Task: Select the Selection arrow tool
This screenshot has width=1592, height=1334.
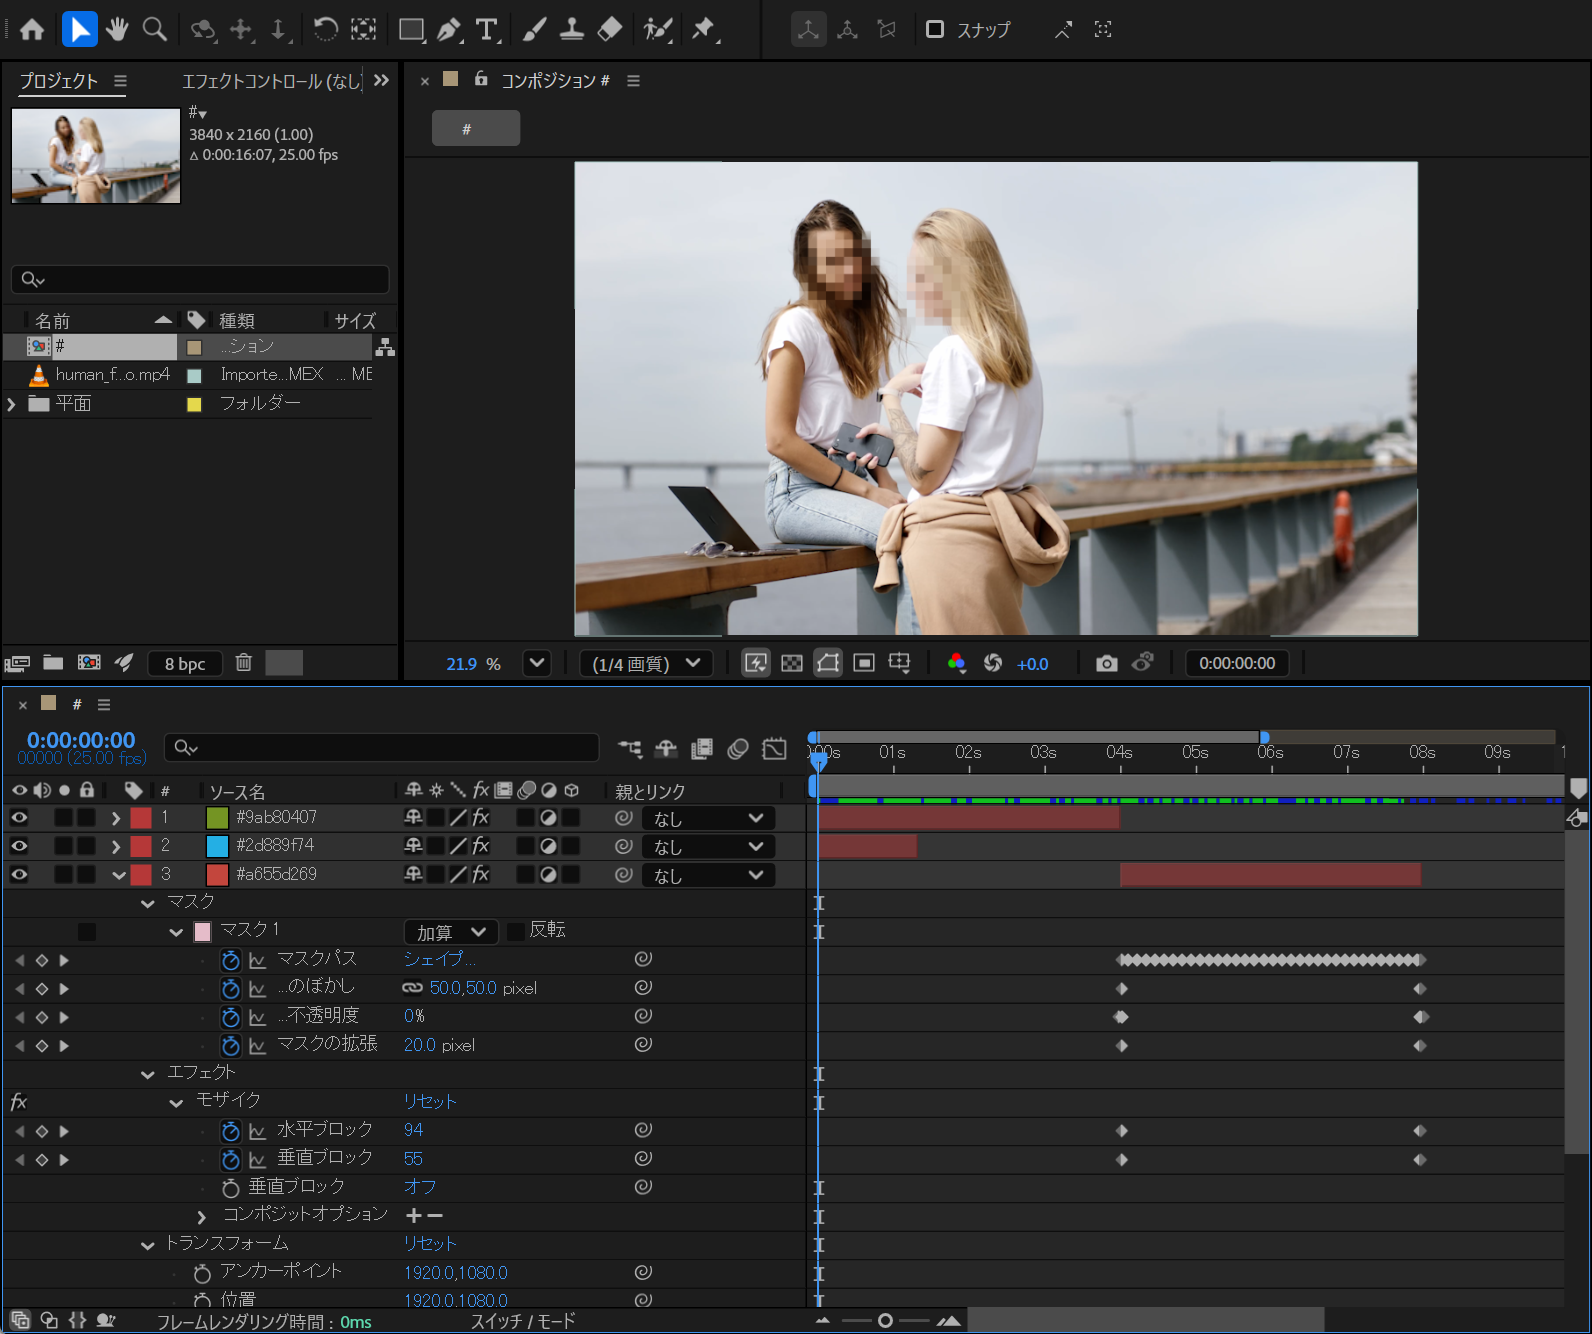Action: click(79, 30)
